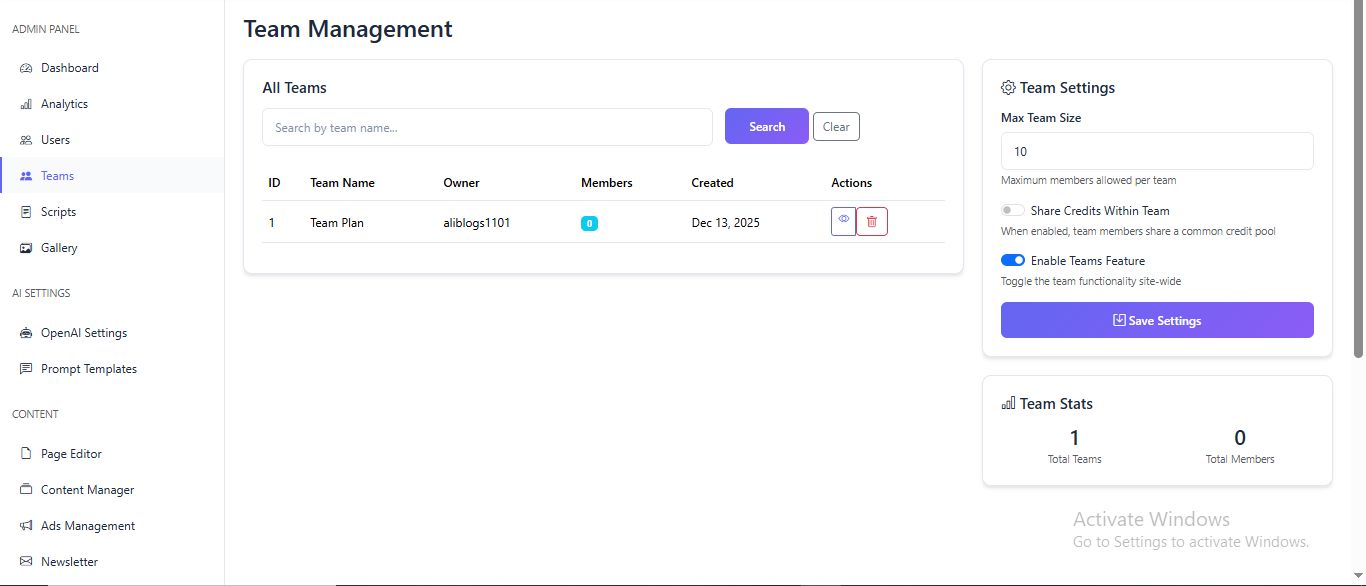This screenshot has height=586, width=1366.
Task: Click the Newsletter envelope icon
Action: pyautogui.click(x=26, y=562)
